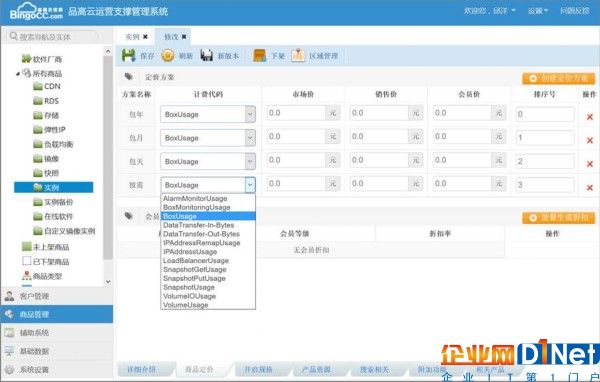Open the 客户管理 sidebar section
Screen dimensions: 600x382
point(57,296)
